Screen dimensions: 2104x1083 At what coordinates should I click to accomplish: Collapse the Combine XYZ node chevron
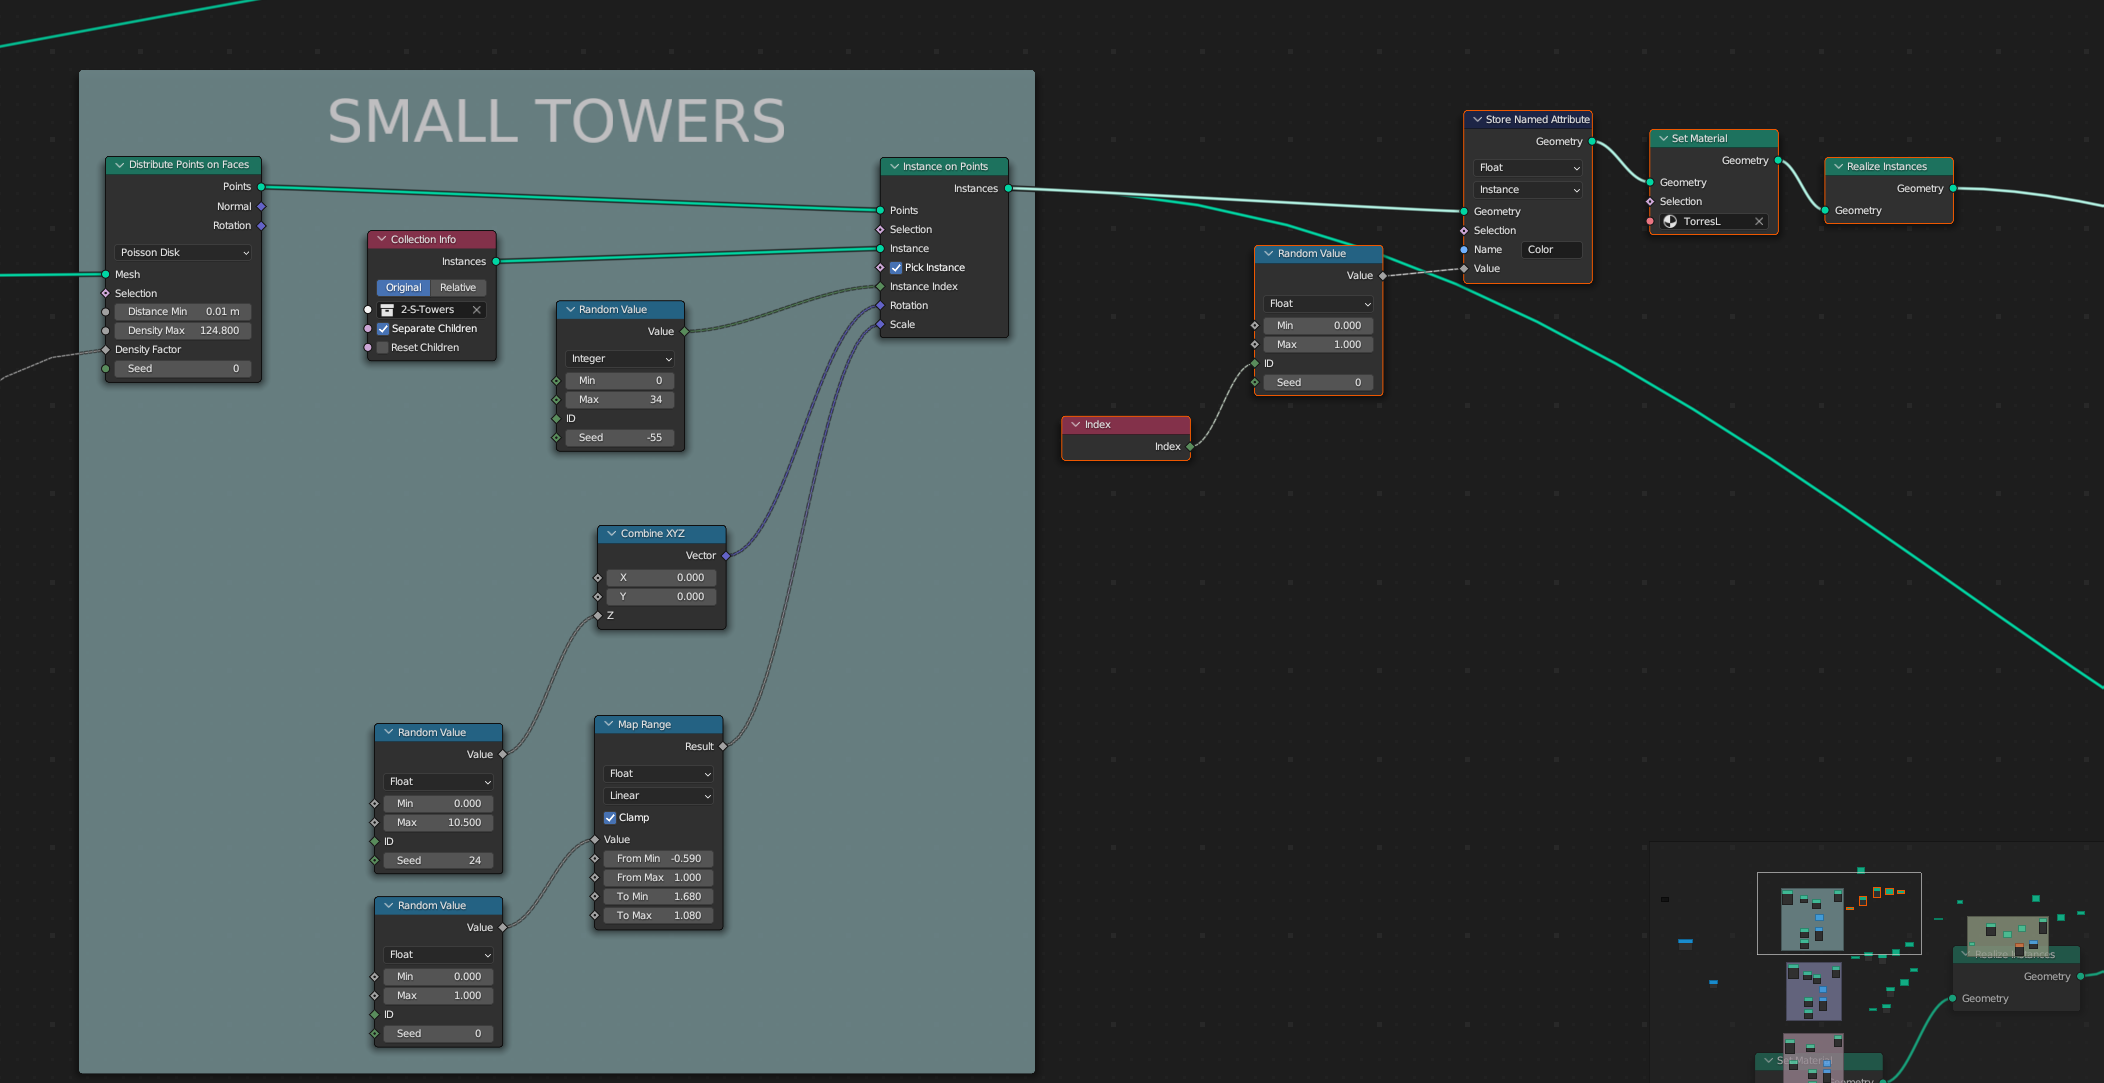tap(612, 534)
